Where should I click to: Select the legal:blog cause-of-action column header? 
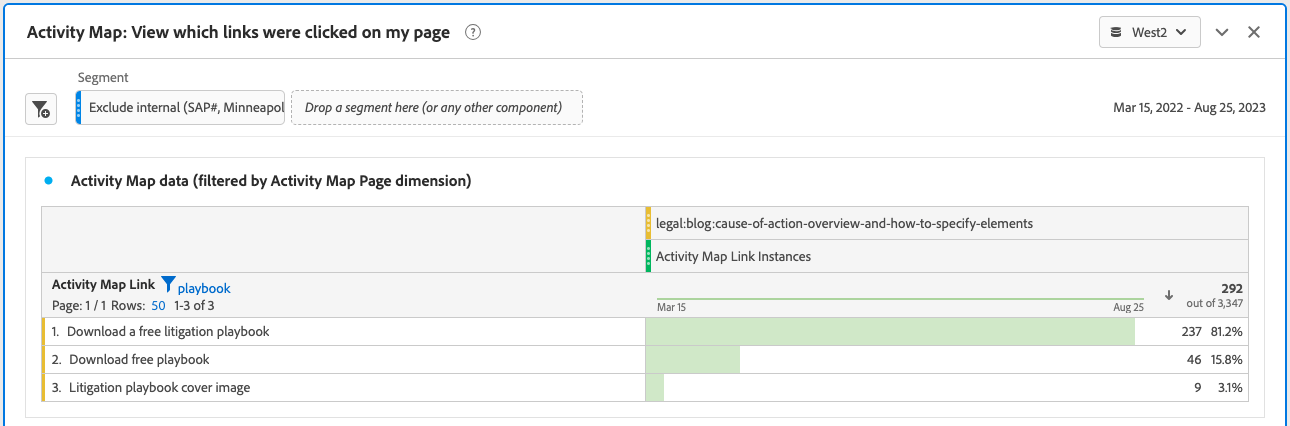(x=844, y=223)
